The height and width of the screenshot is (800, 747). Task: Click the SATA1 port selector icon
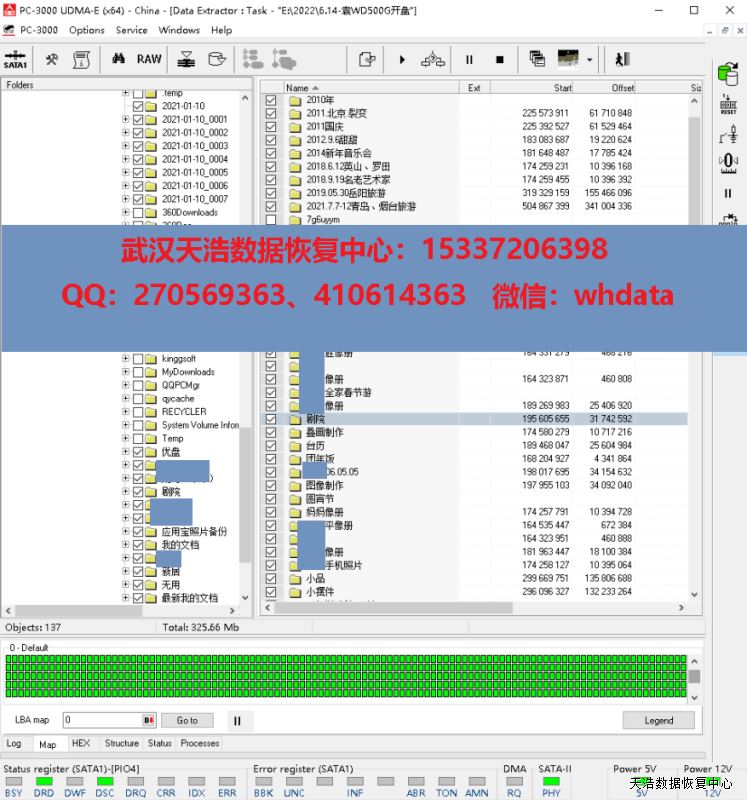[15, 60]
